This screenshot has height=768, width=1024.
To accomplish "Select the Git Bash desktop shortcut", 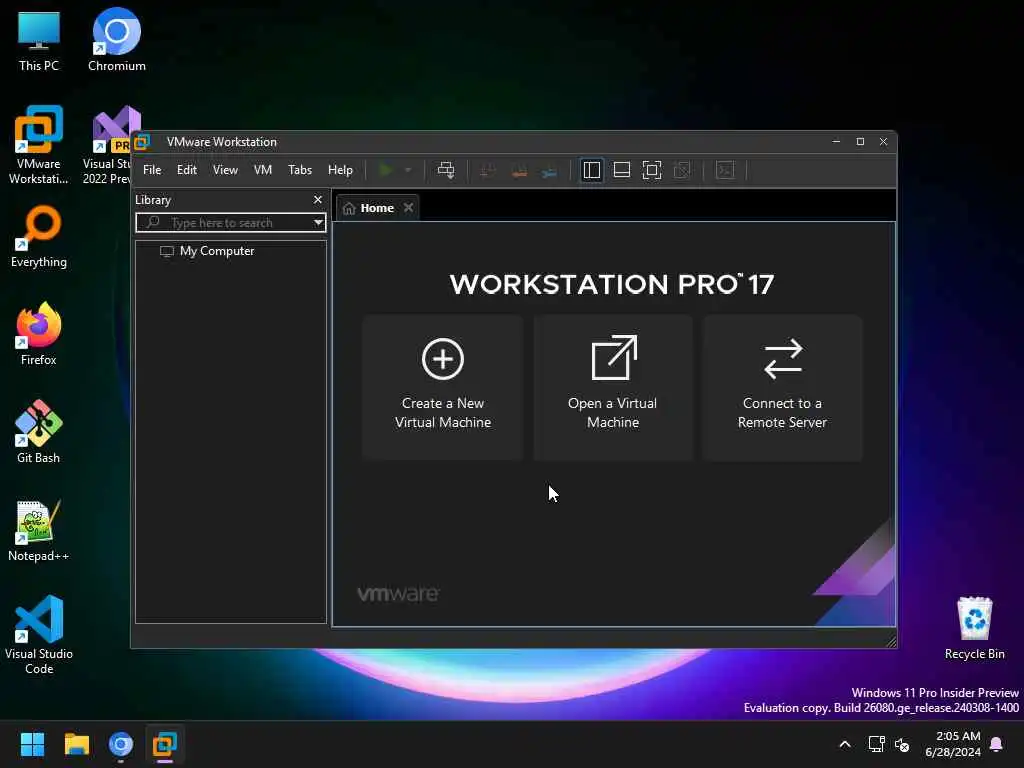I will point(39,432).
